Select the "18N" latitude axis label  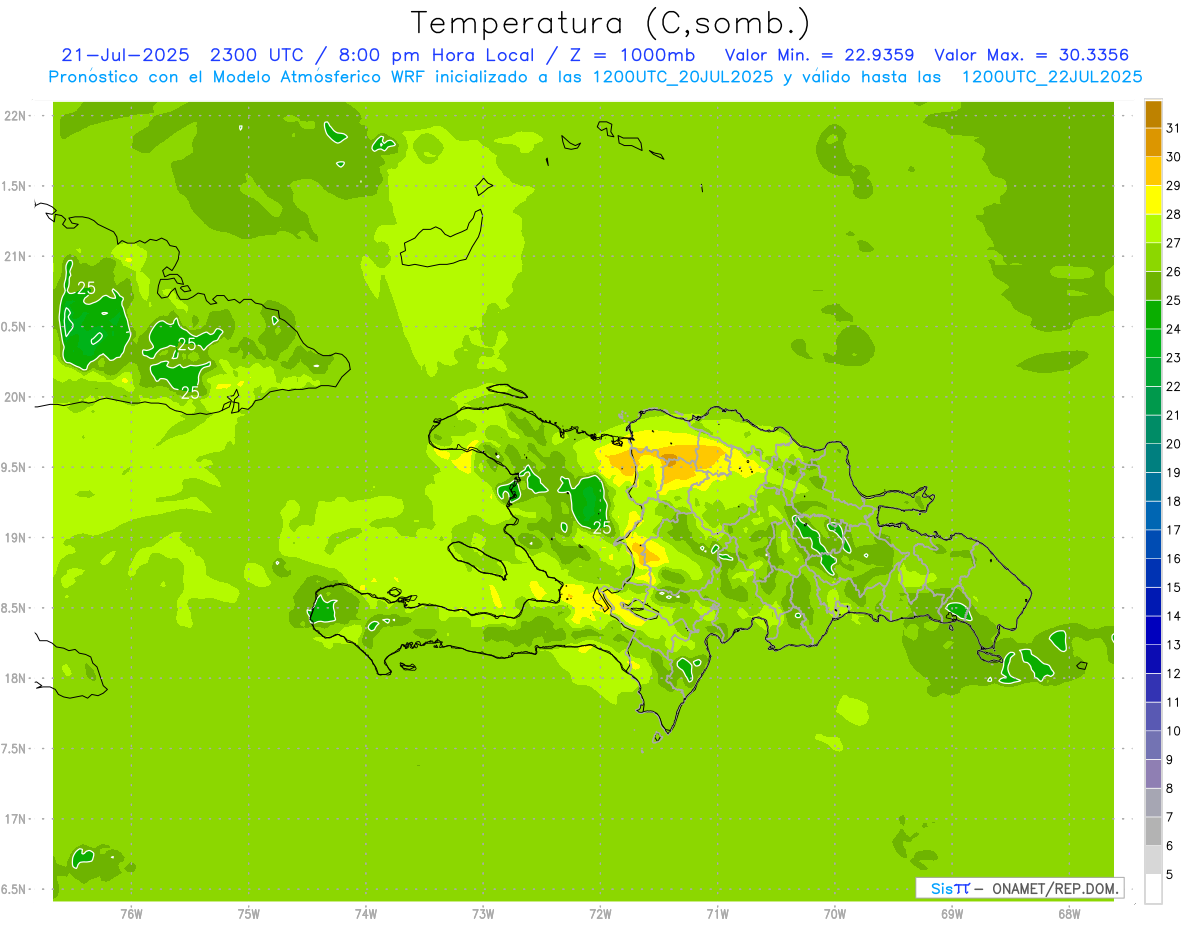[15, 678]
